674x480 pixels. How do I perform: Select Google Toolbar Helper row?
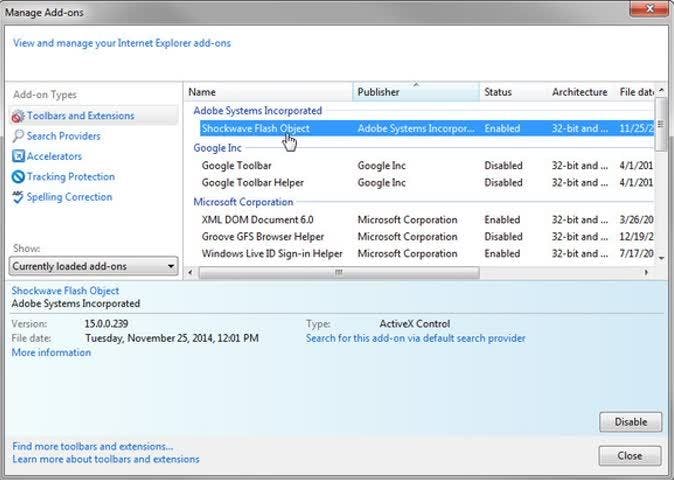252,183
